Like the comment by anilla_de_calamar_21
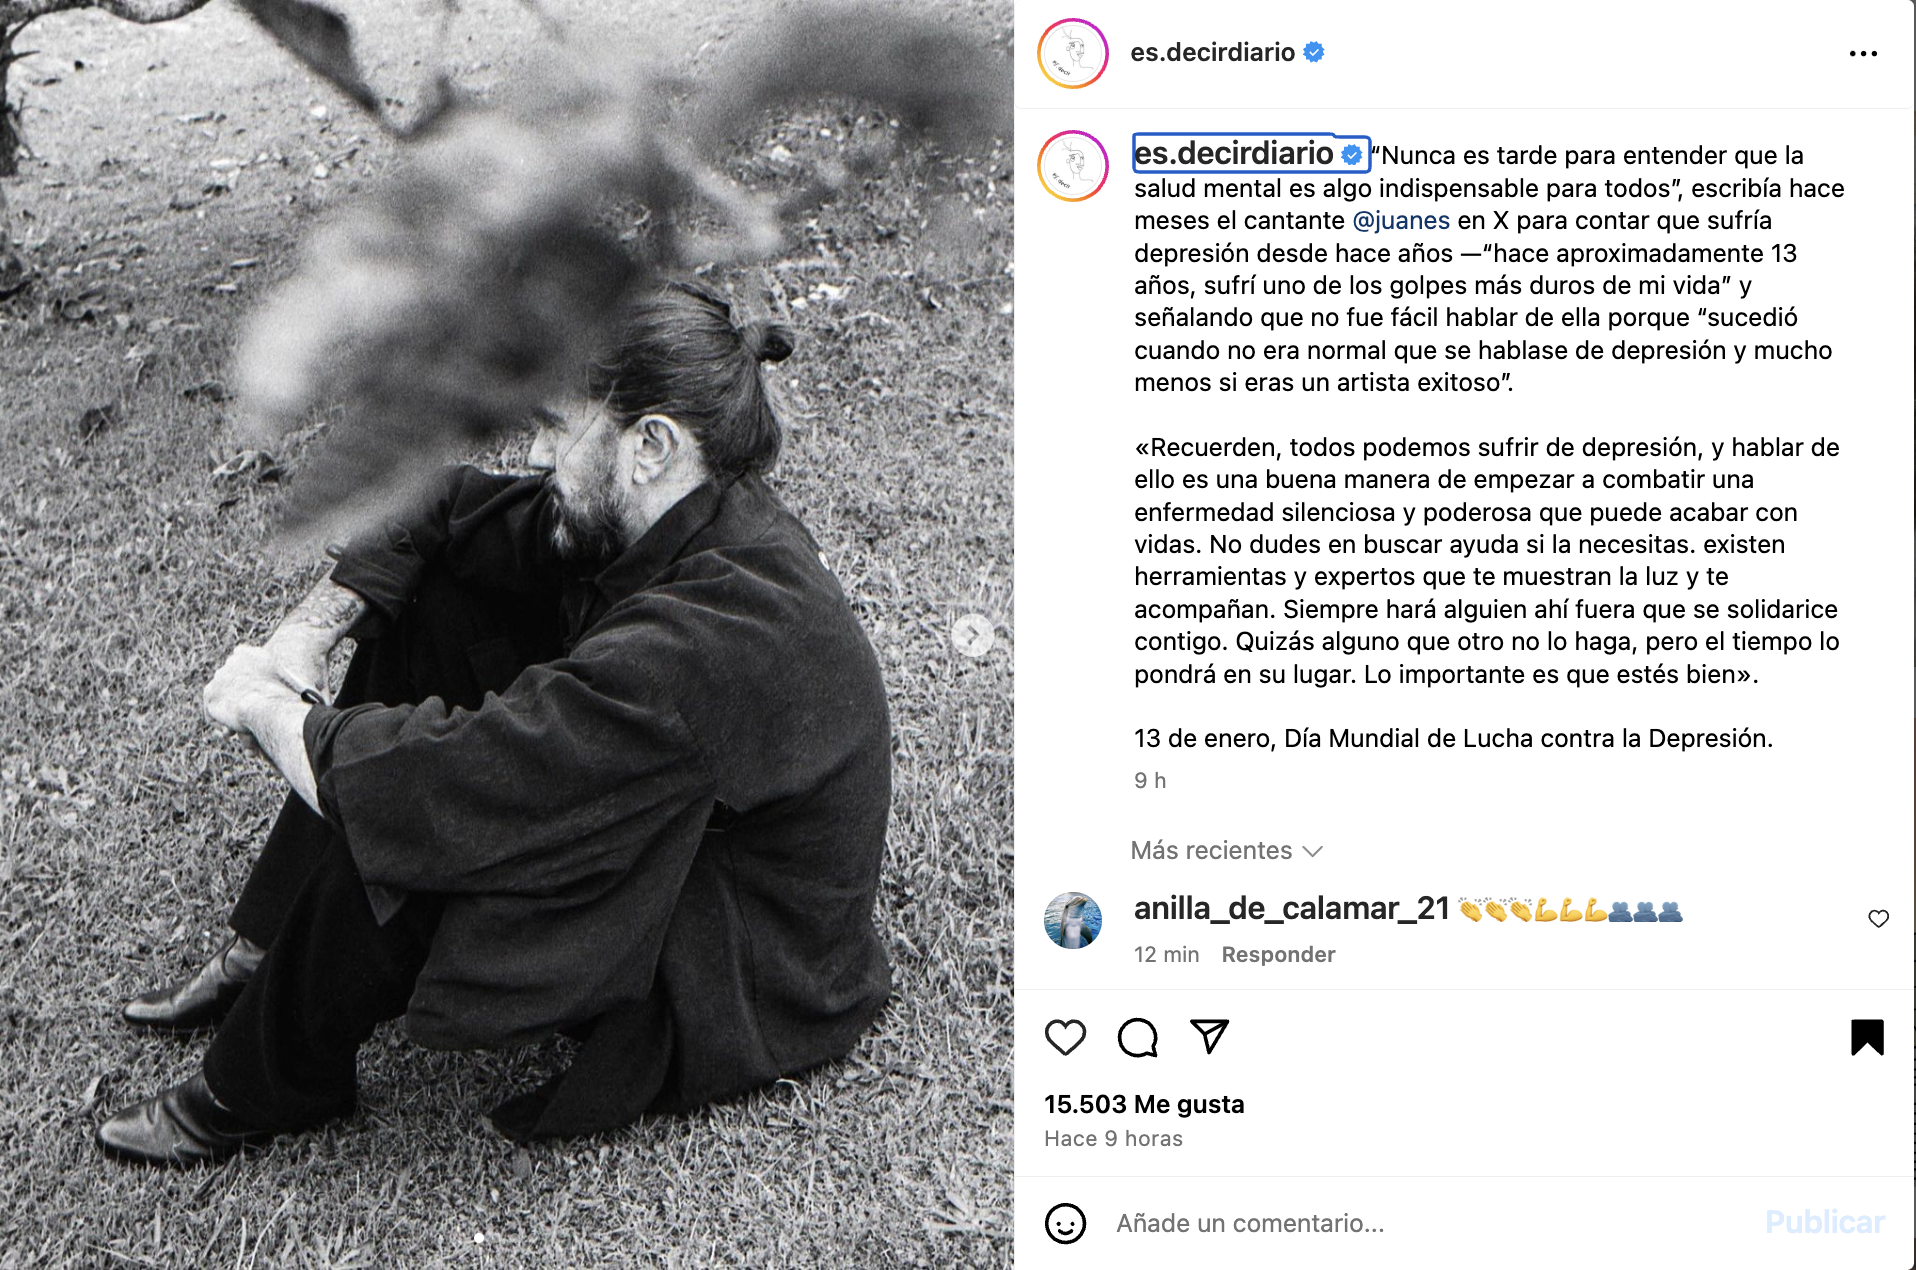This screenshot has height=1270, width=1916. click(x=1878, y=918)
